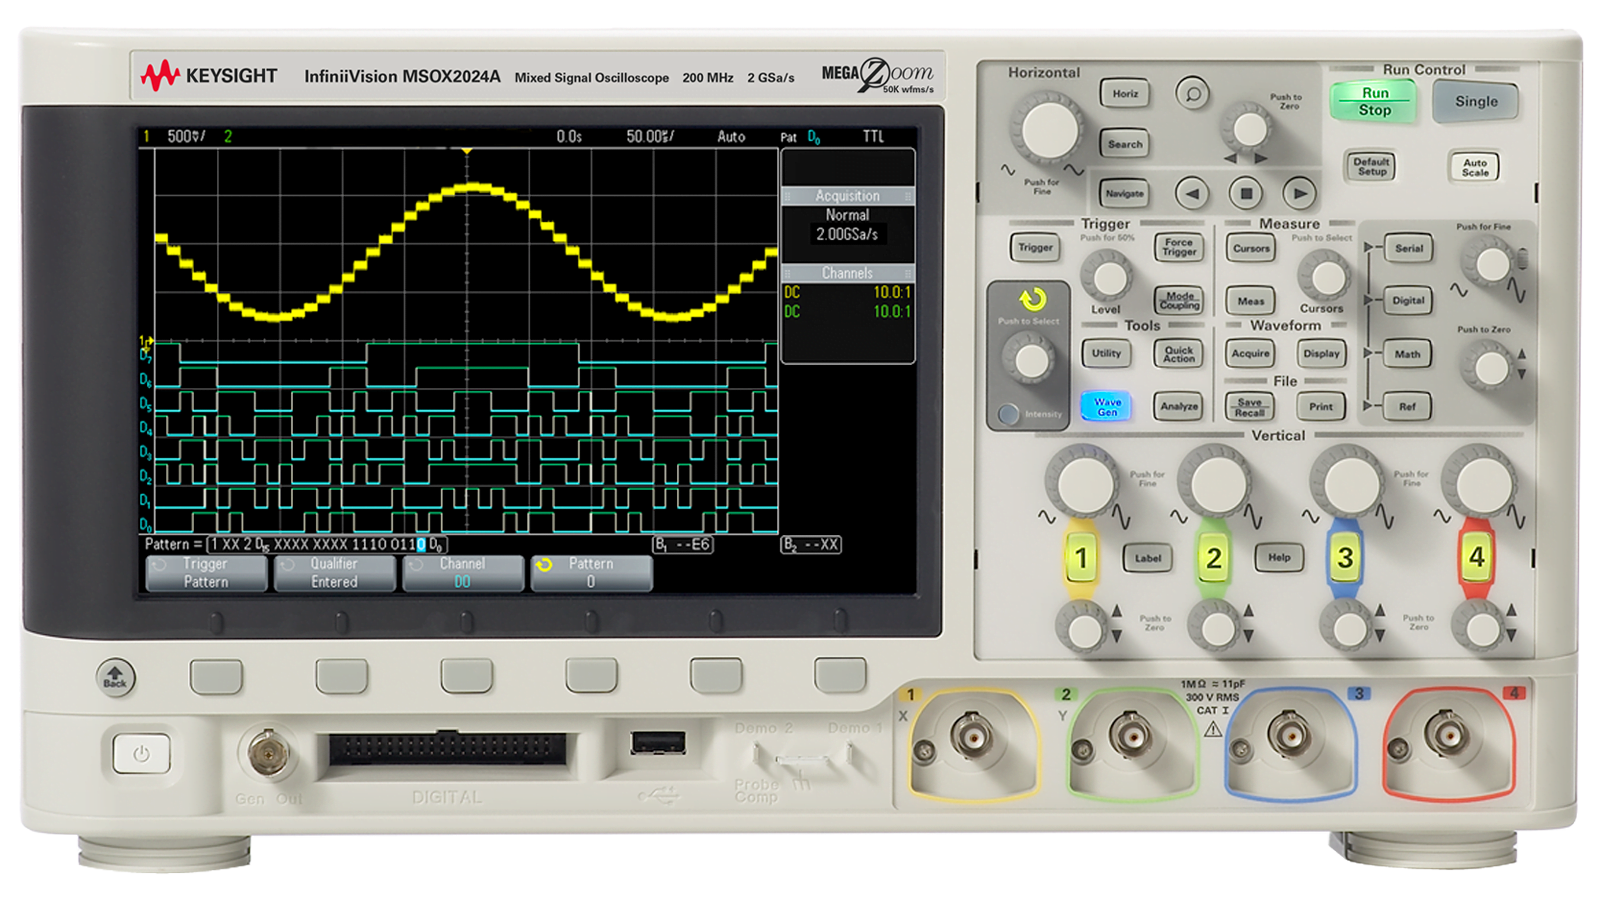Image resolution: width=1600 pixels, height=900 pixels.
Task: Click the Mode Coupling button
Action: [x=1179, y=300]
